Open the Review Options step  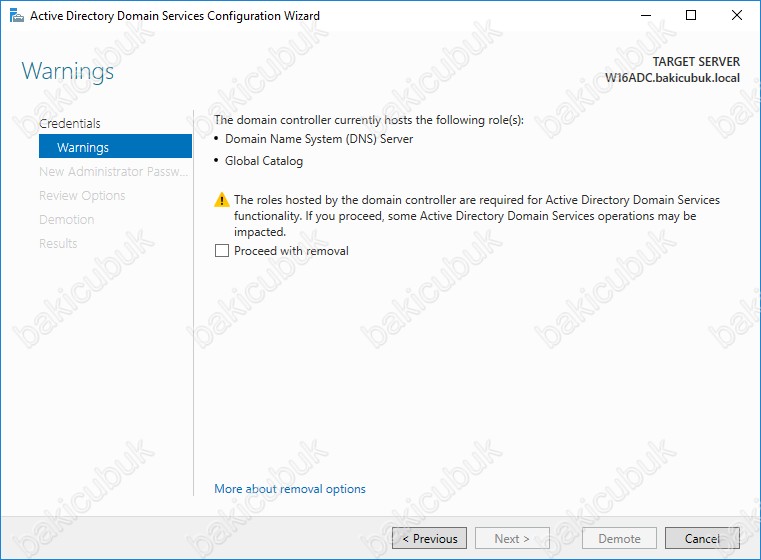pyautogui.click(x=82, y=195)
